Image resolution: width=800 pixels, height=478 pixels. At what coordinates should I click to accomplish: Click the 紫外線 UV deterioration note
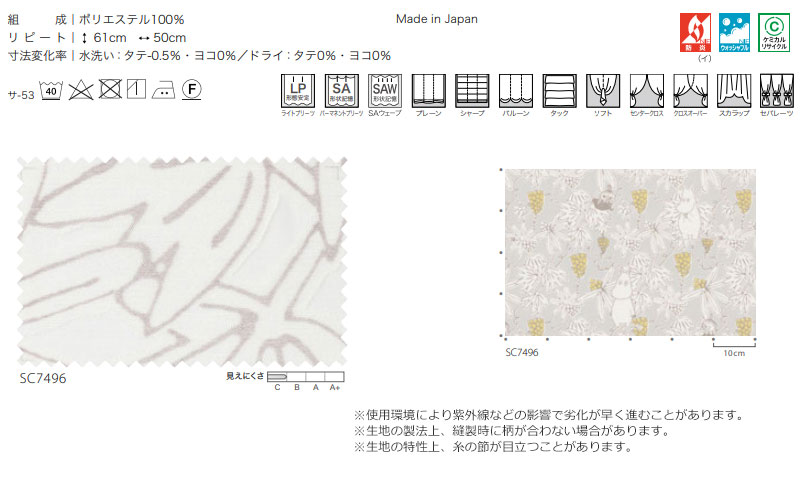[549, 415]
